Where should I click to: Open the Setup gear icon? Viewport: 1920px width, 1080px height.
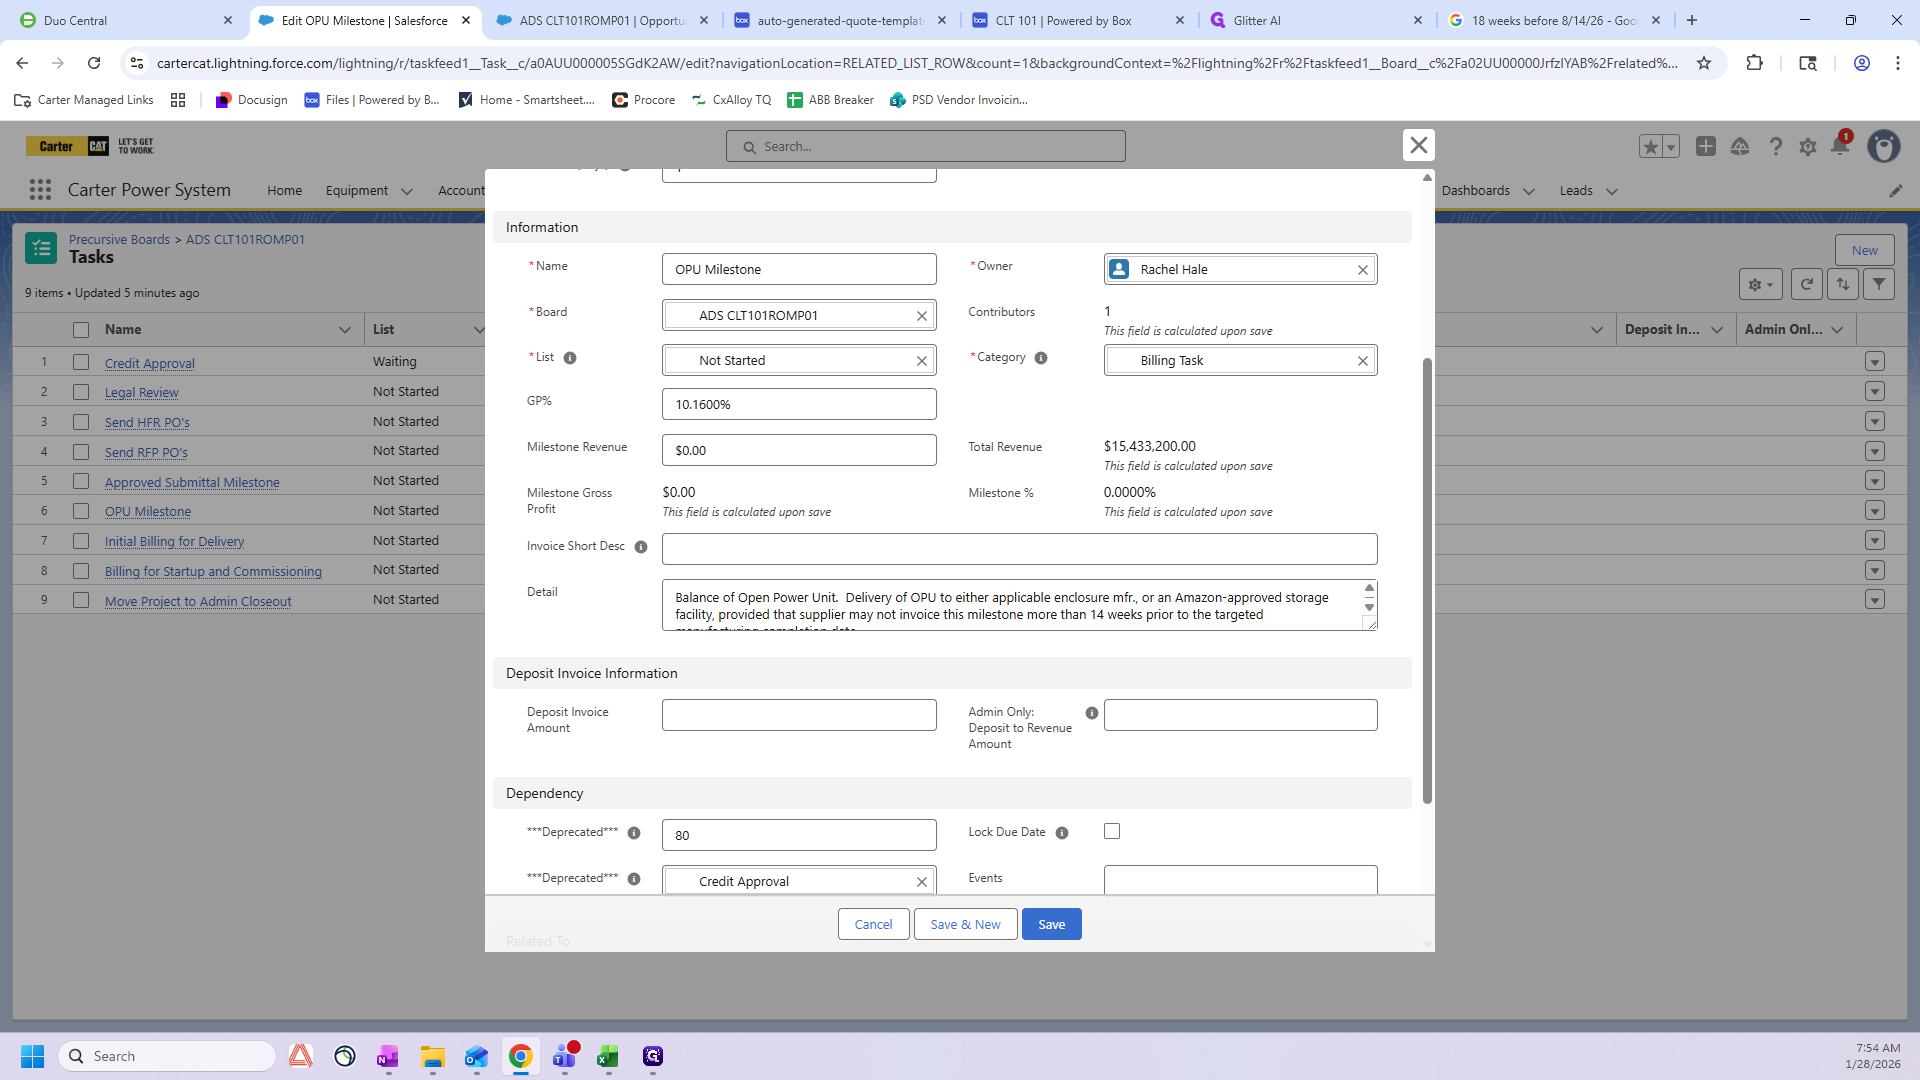tap(1807, 147)
